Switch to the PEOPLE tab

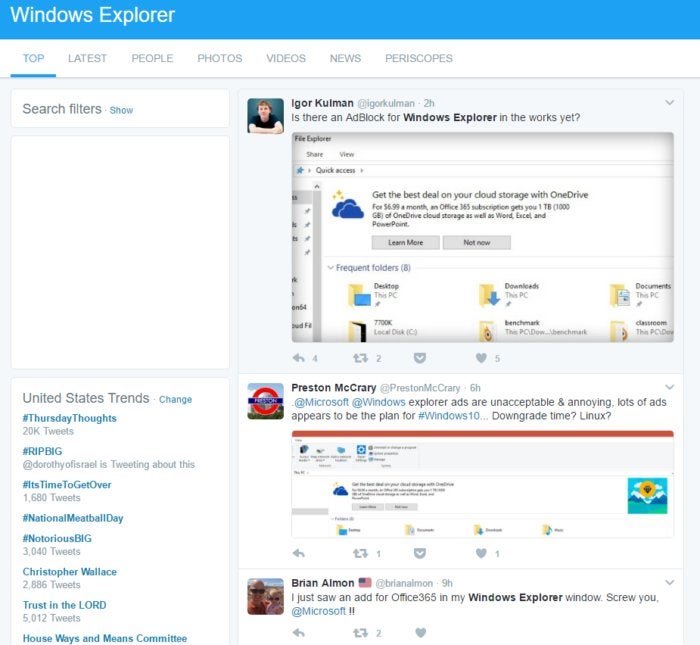(152, 58)
